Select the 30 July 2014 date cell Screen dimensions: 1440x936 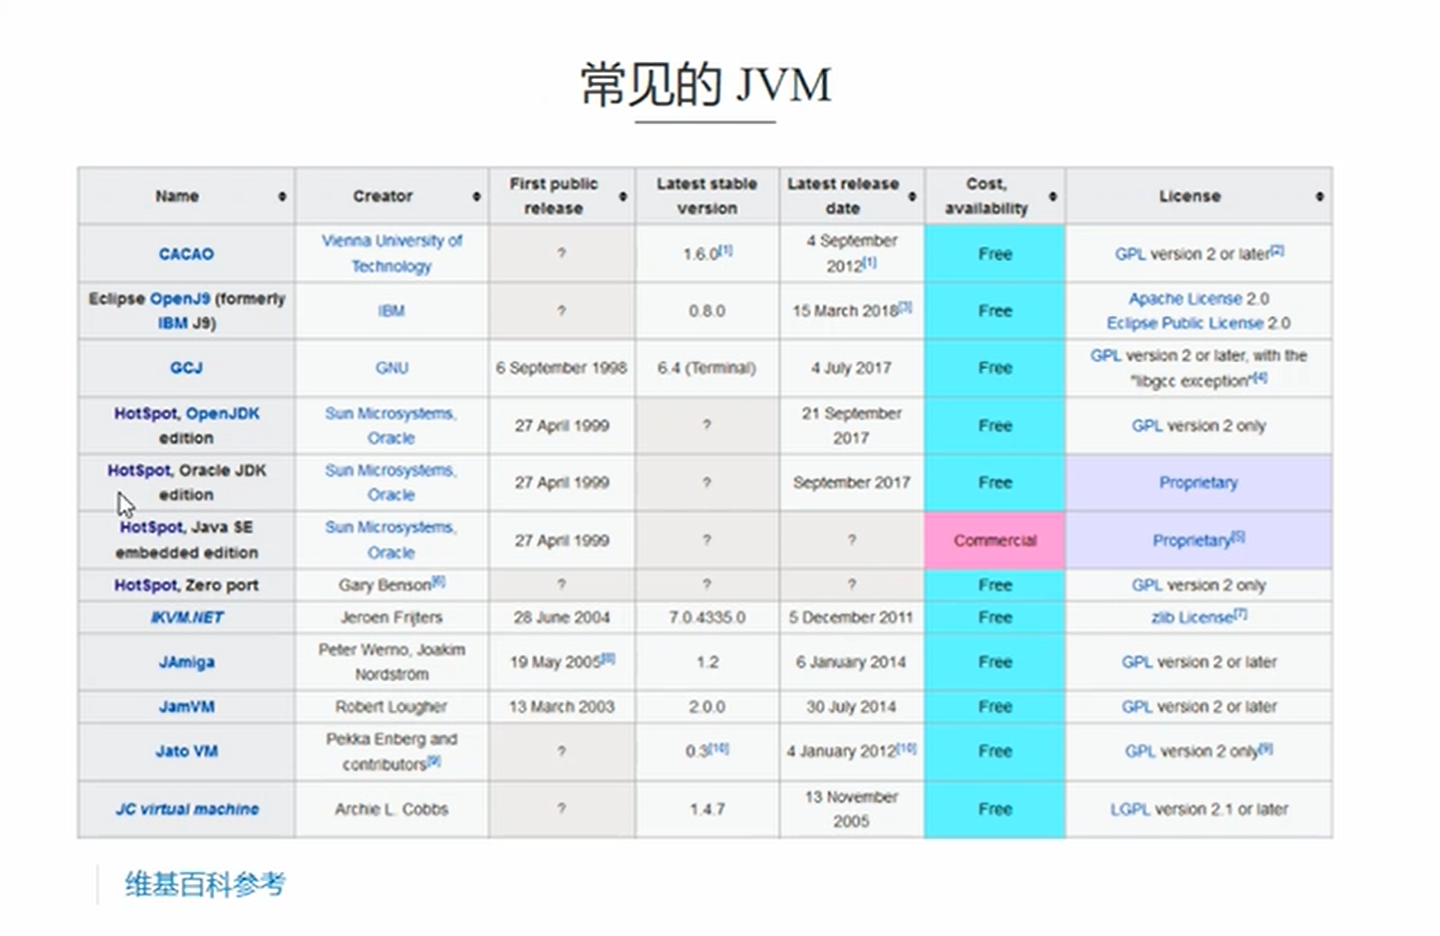coord(852,706)
